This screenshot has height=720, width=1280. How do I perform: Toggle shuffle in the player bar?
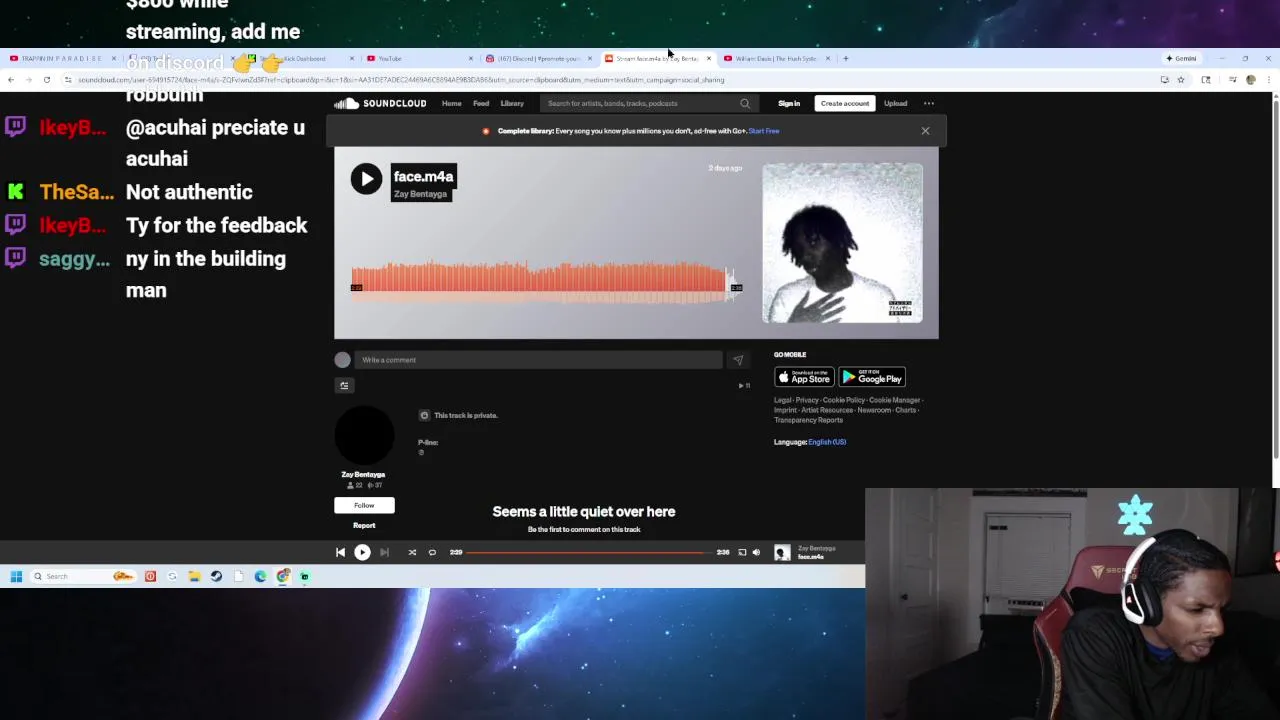pos(412,552)
